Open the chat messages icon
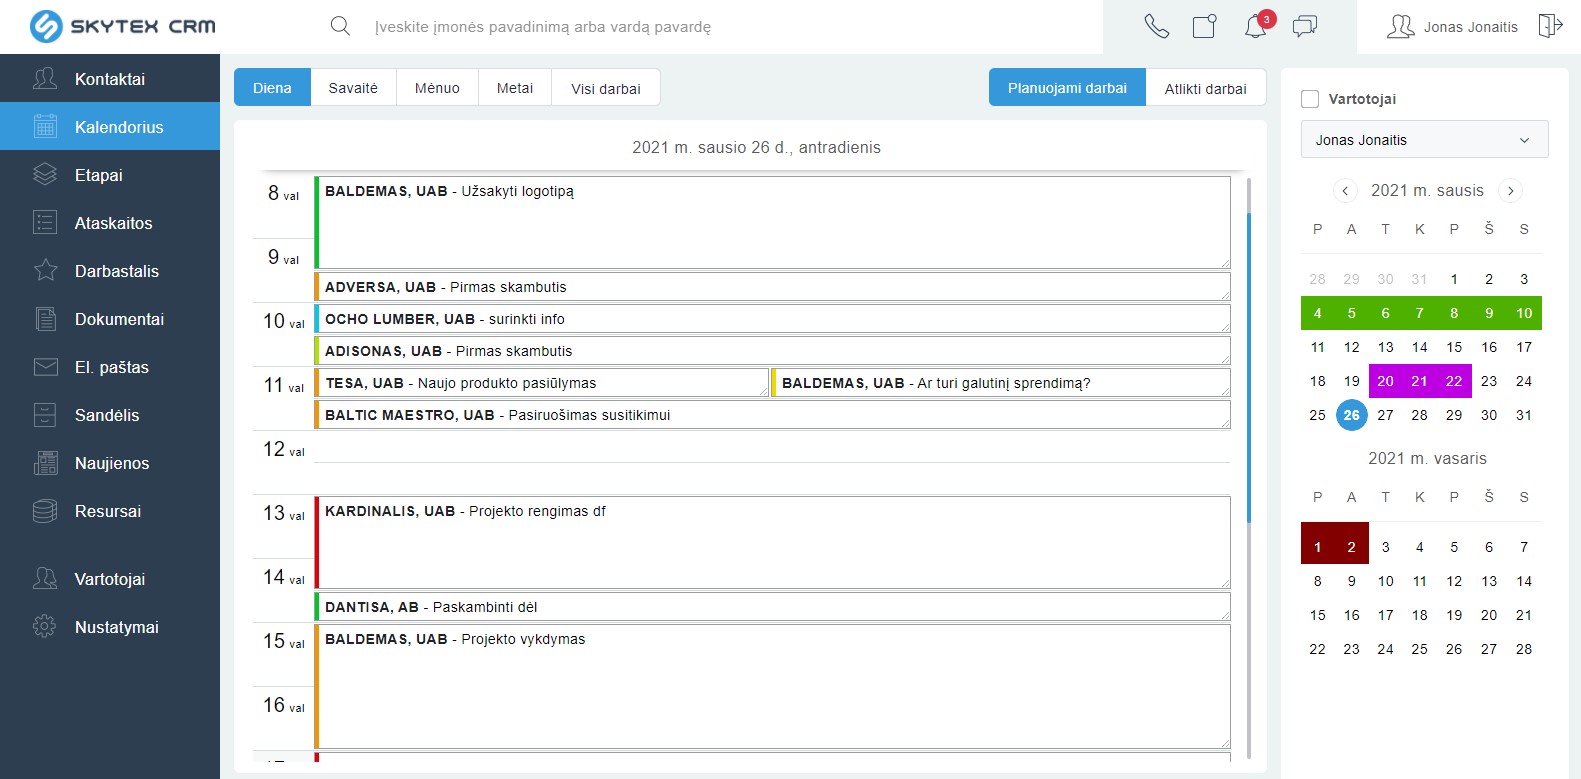Screen dimensions: 1581x779 pyautogui.click(x=1305, y=26)
